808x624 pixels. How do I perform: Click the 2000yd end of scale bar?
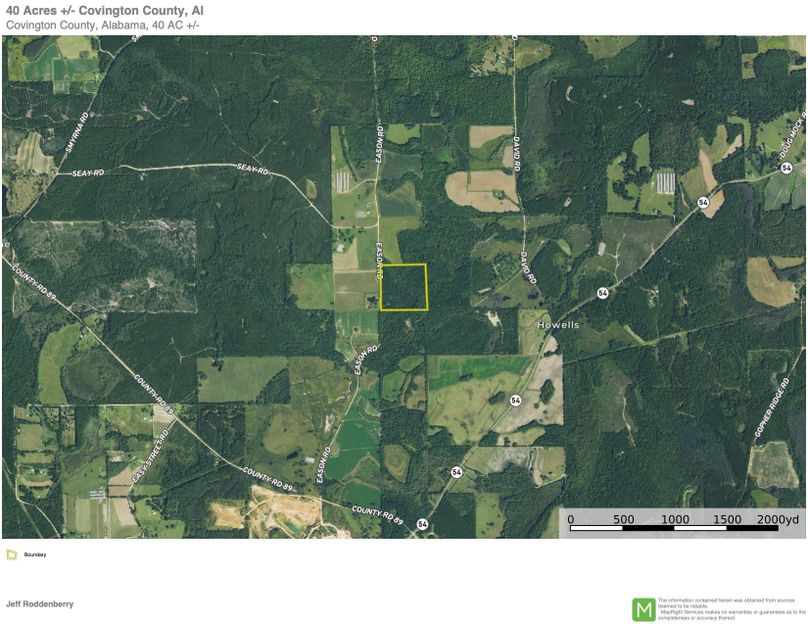point(776,519)
